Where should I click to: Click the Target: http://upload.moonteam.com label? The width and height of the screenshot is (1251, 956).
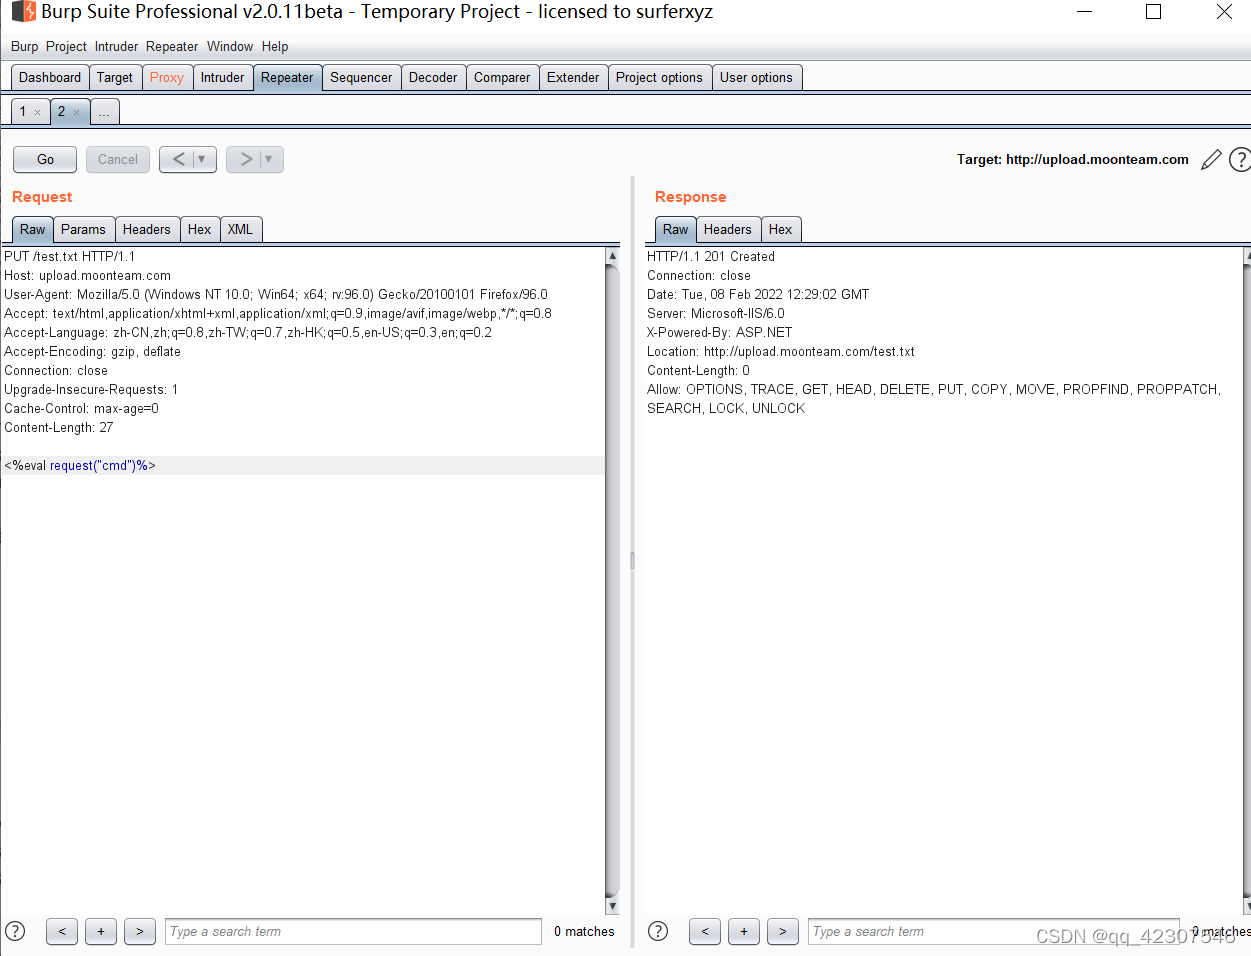(x=1073, y=159)
